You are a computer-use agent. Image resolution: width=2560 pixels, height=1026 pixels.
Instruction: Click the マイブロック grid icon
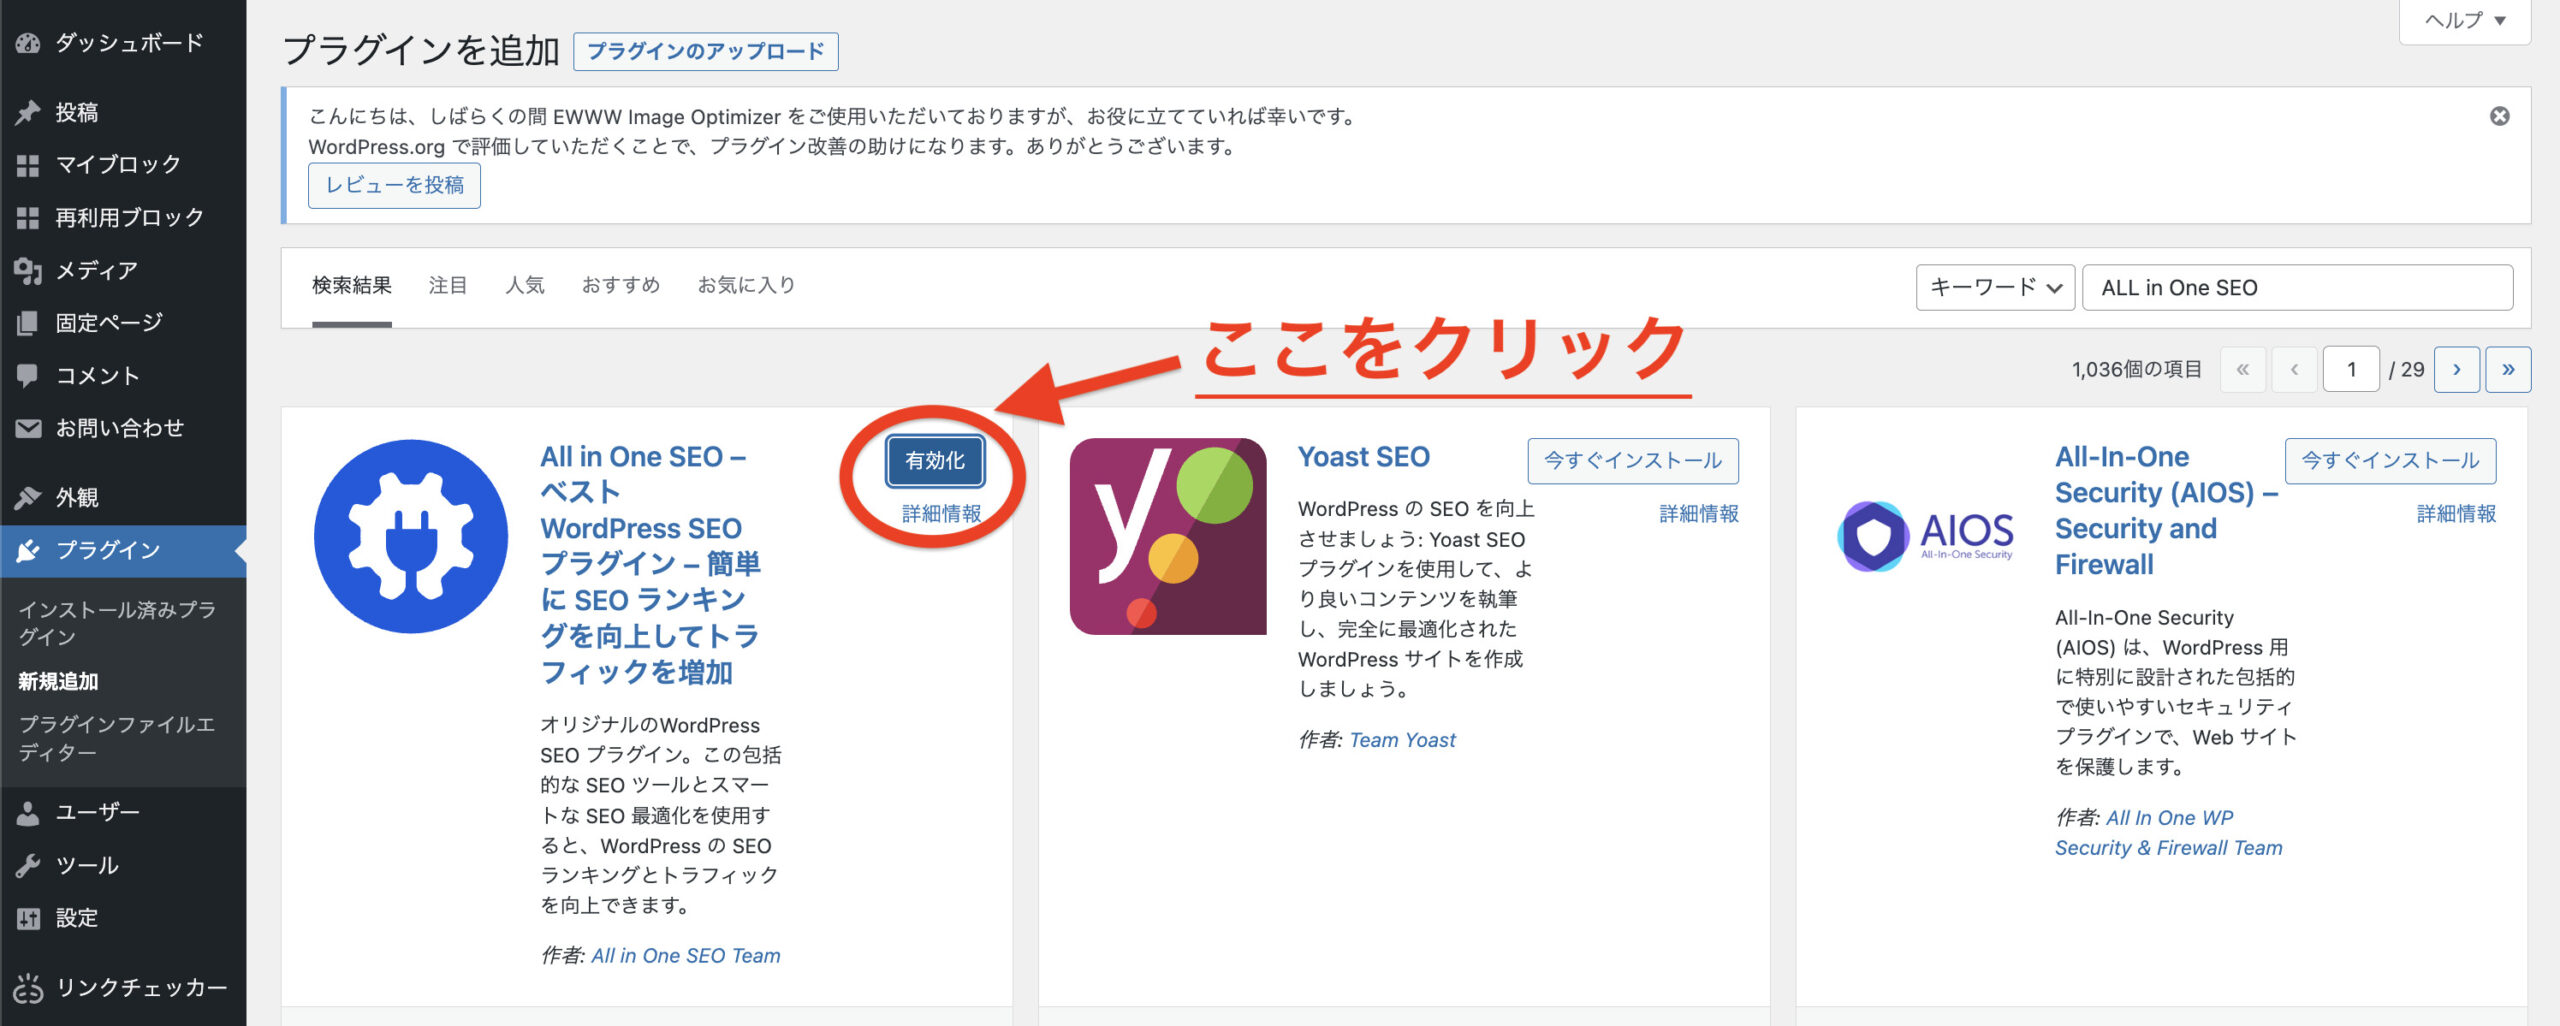(28, 165)
